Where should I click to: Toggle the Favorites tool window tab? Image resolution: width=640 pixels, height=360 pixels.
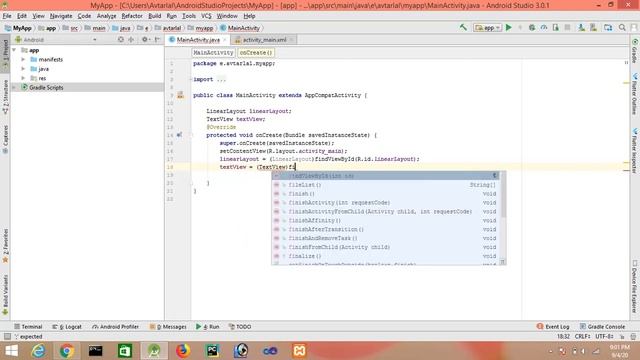click(5, 245)
